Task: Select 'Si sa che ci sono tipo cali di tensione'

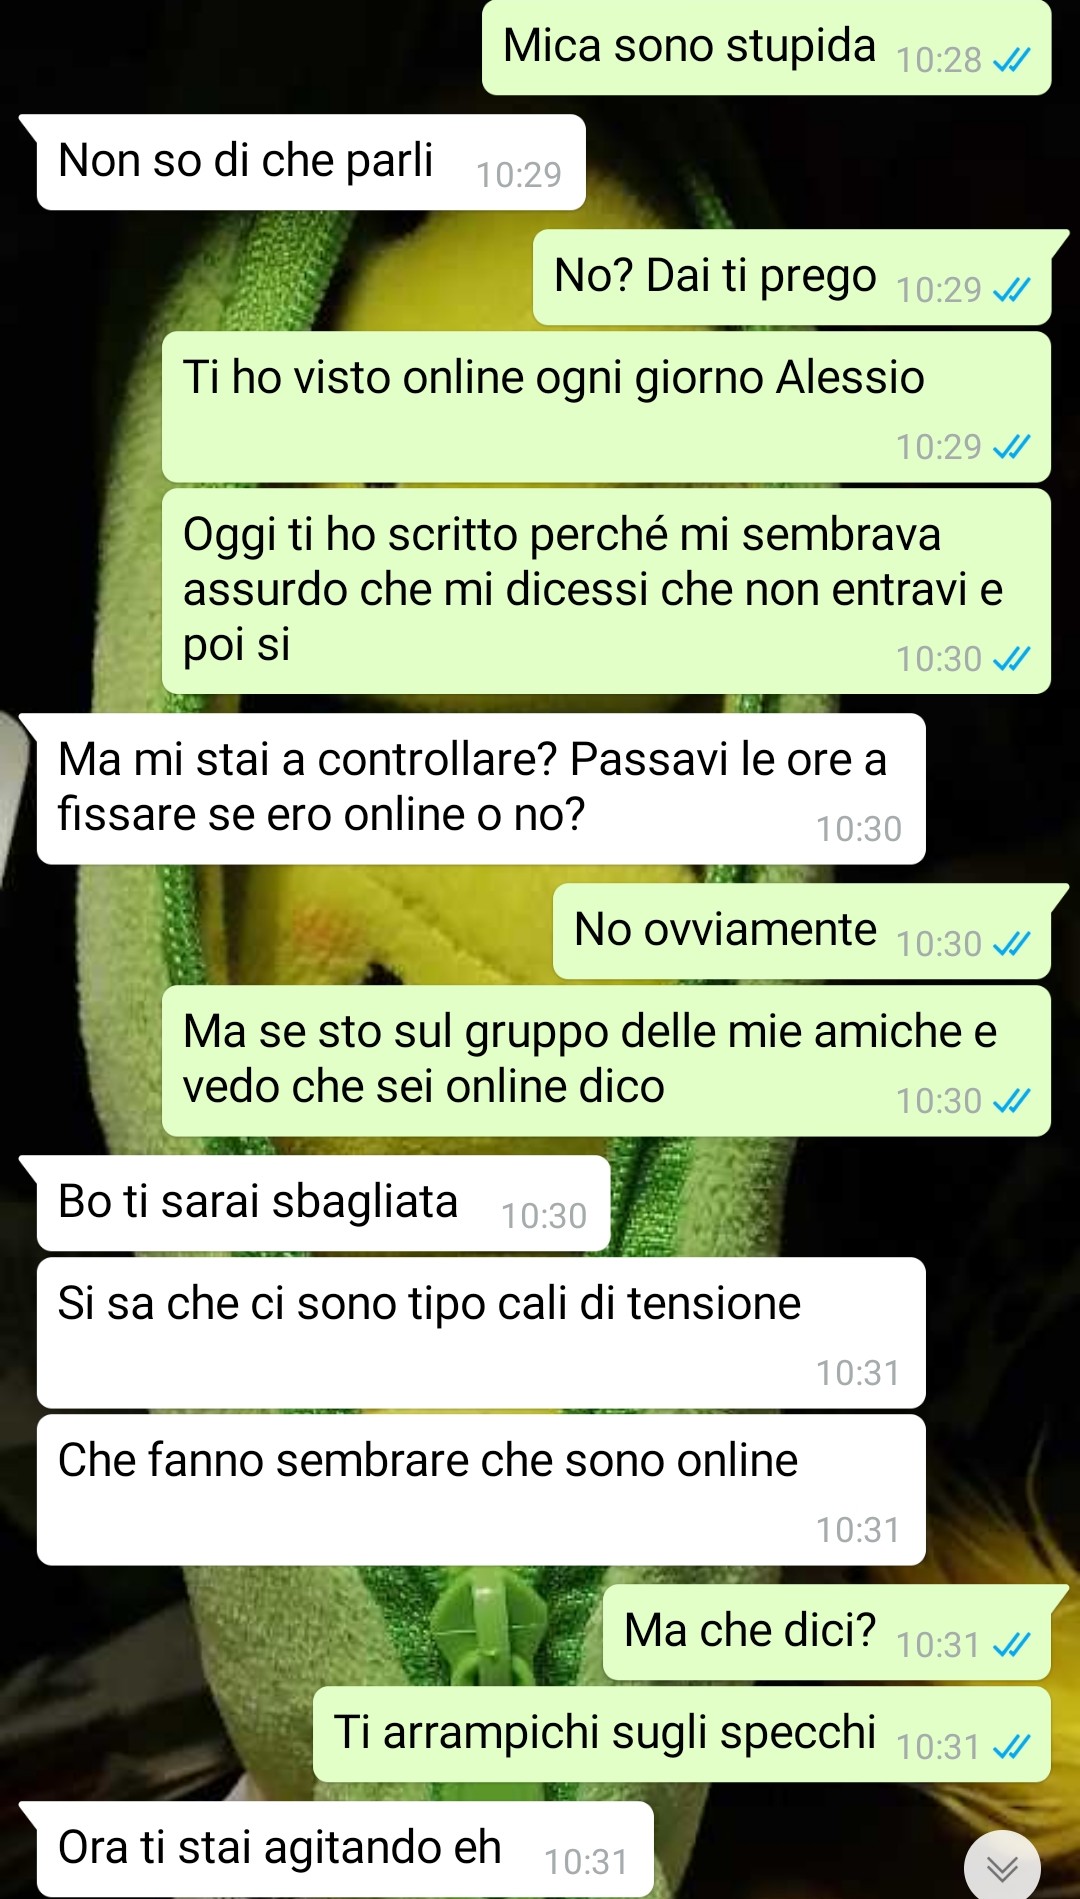Action: (x=481, y=1332)
